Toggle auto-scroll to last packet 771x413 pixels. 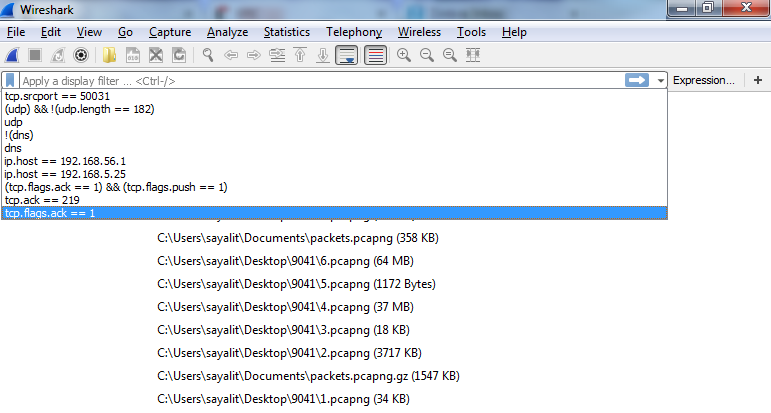[x=347, y=55]
